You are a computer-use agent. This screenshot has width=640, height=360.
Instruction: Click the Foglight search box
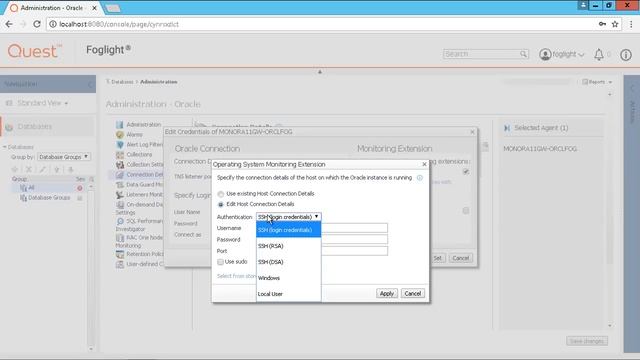tap(482, 54)
